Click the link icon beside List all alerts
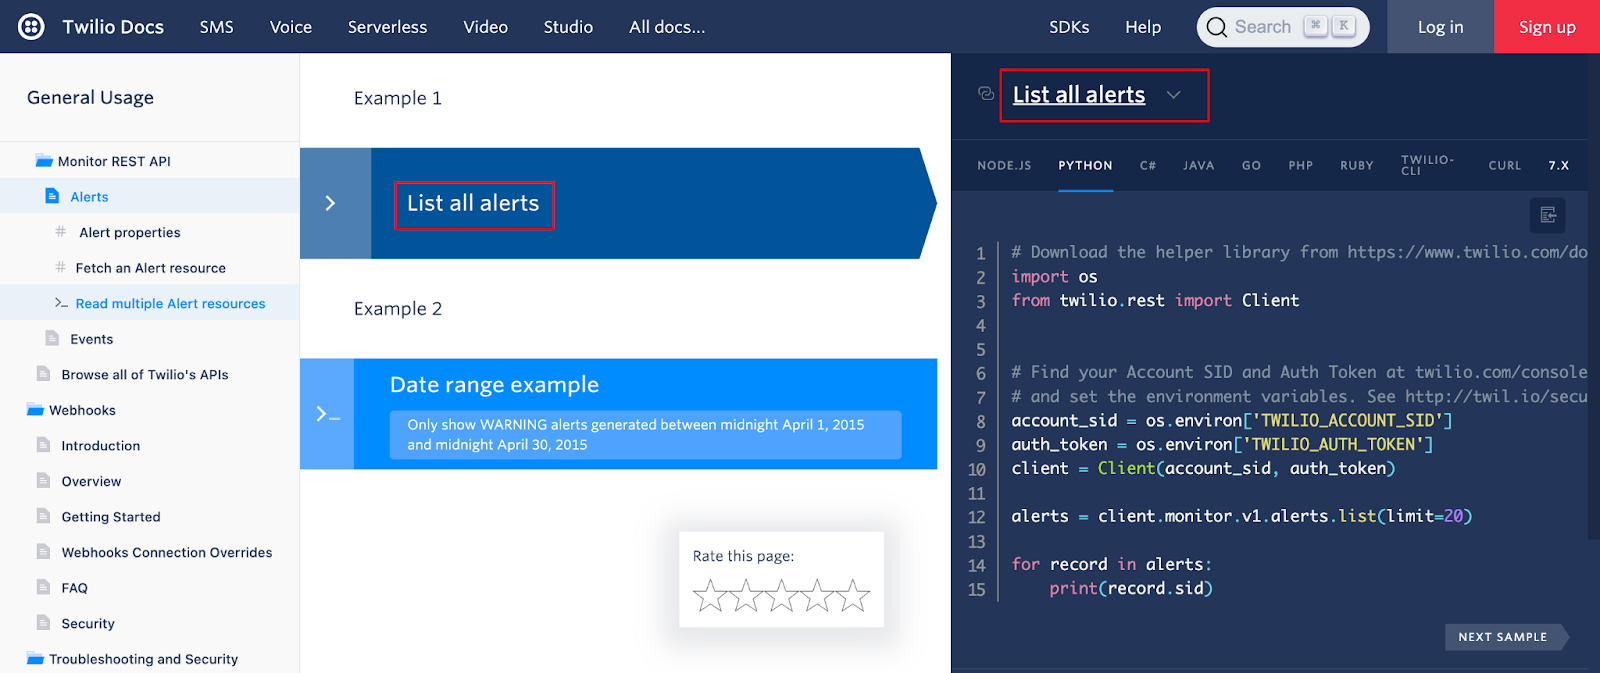The width and height of the screenshot is (1600, 673). (986, 94)
